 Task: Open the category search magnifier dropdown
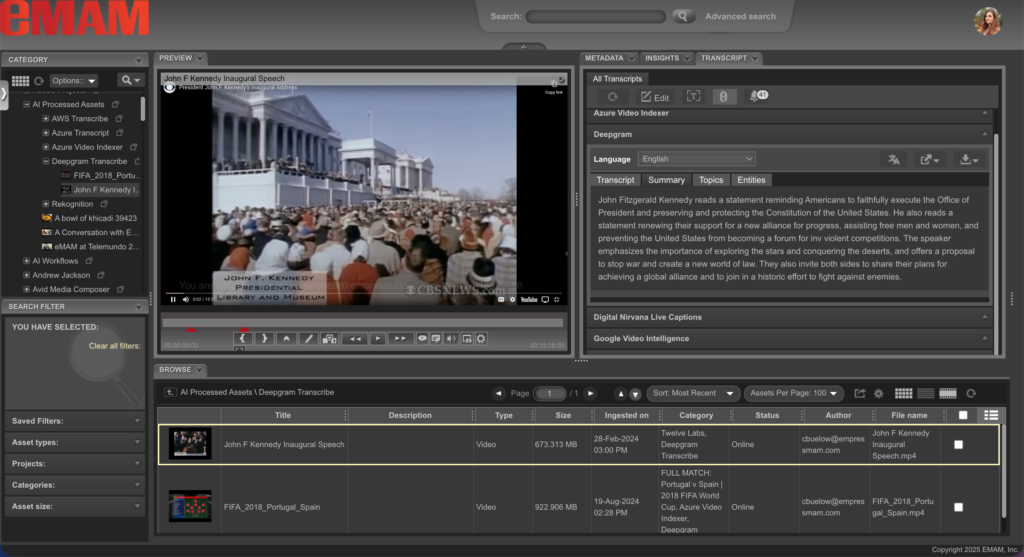click(x=130, y=80)
